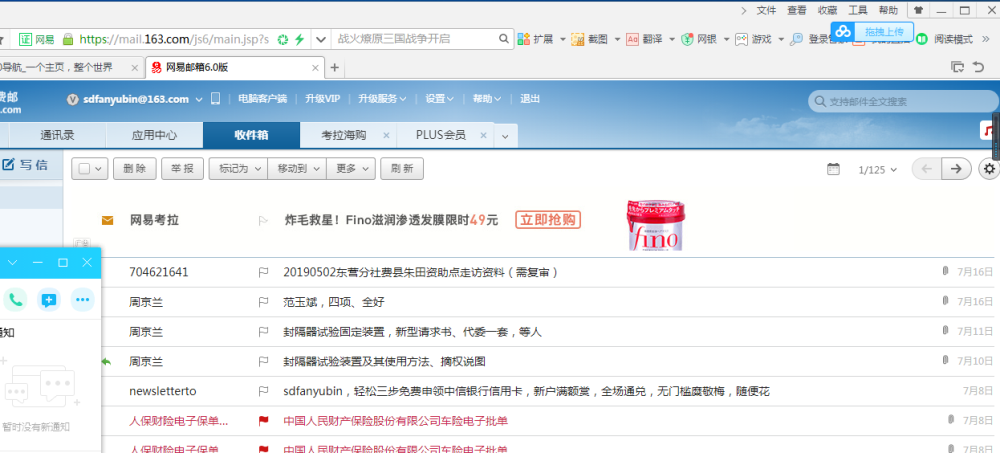Click the 删除 delete button
Screen dimensions: 1000x453
tap(135, 168)
